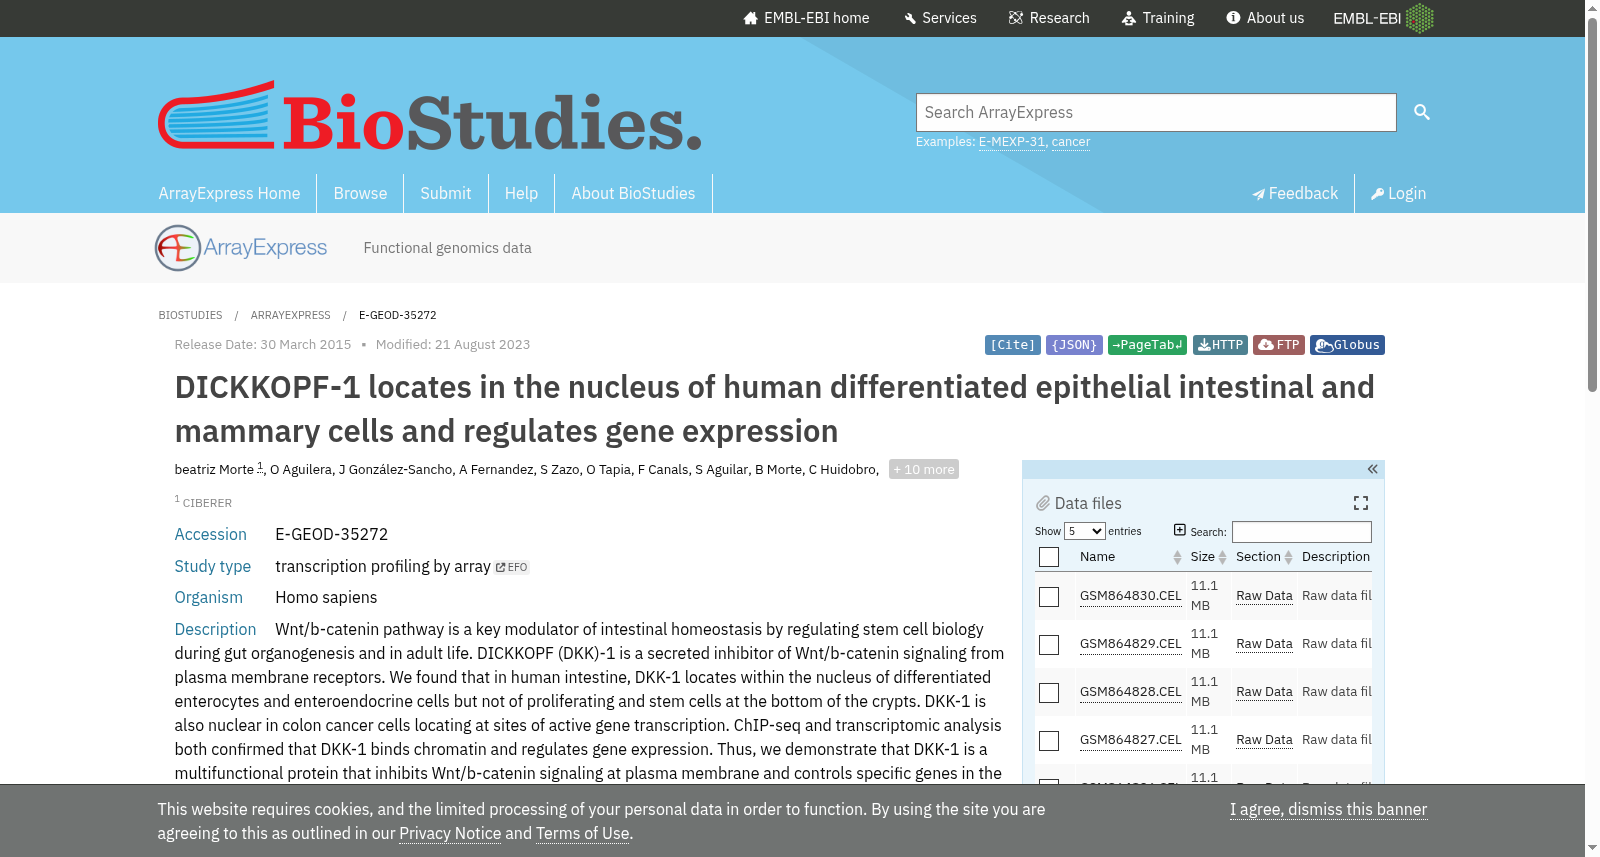Image resolution: width=1600 pixels, height=857 pixels.
Task: Click the Accession field label
Action: tap(210, 535)
